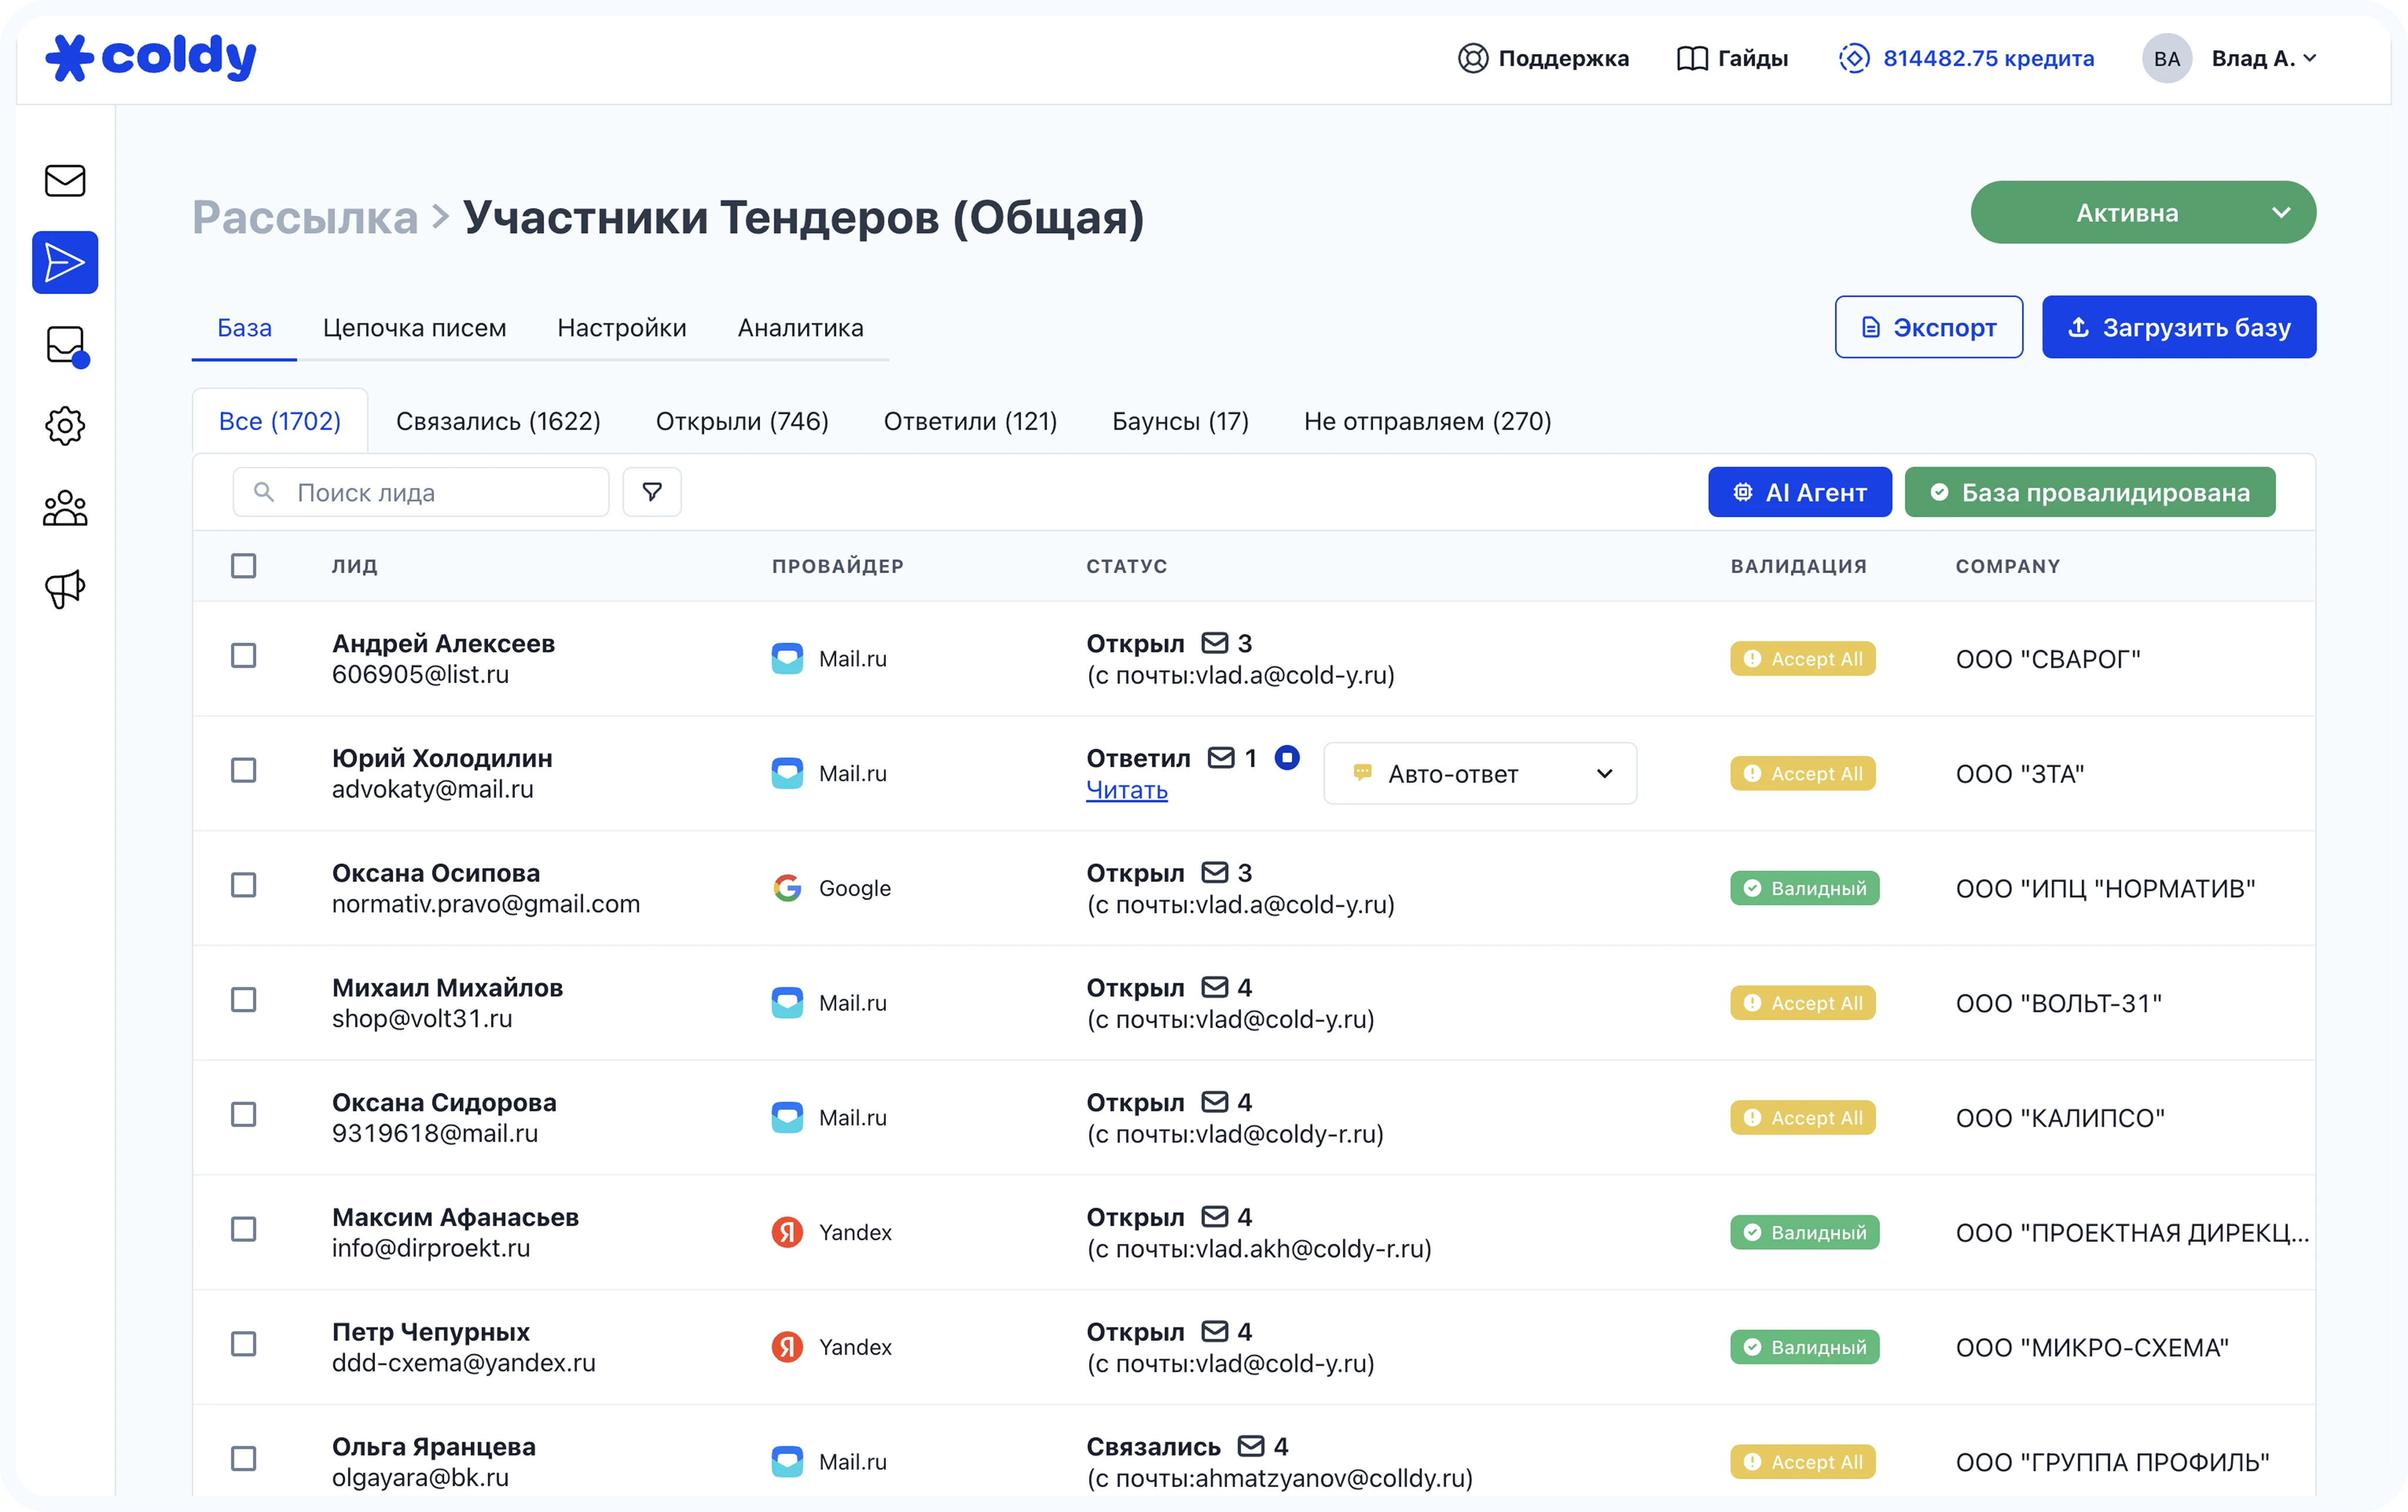Select the checkbox for Оксана Осипова row
This screenshot has height=1512, width=2408.
point(243,885)
